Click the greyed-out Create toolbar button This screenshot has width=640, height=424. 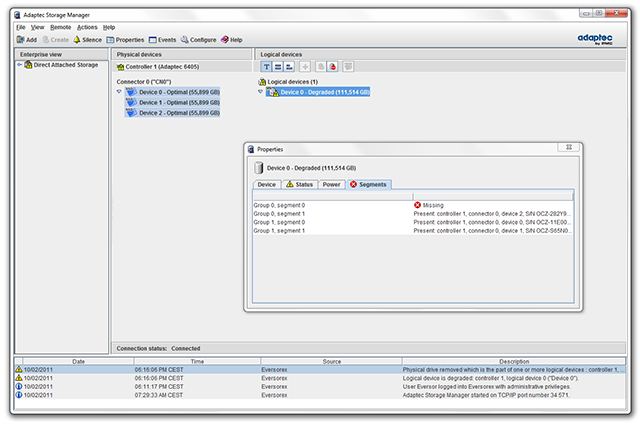coord(56,40)
